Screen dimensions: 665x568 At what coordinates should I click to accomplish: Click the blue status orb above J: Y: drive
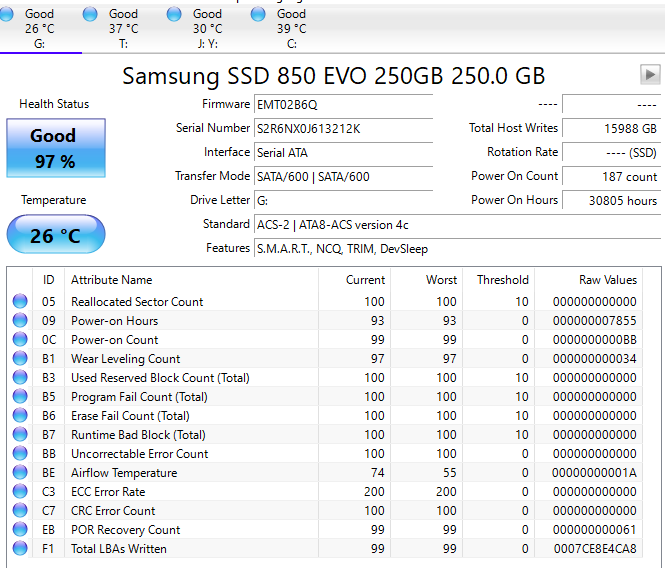(174, 14)
